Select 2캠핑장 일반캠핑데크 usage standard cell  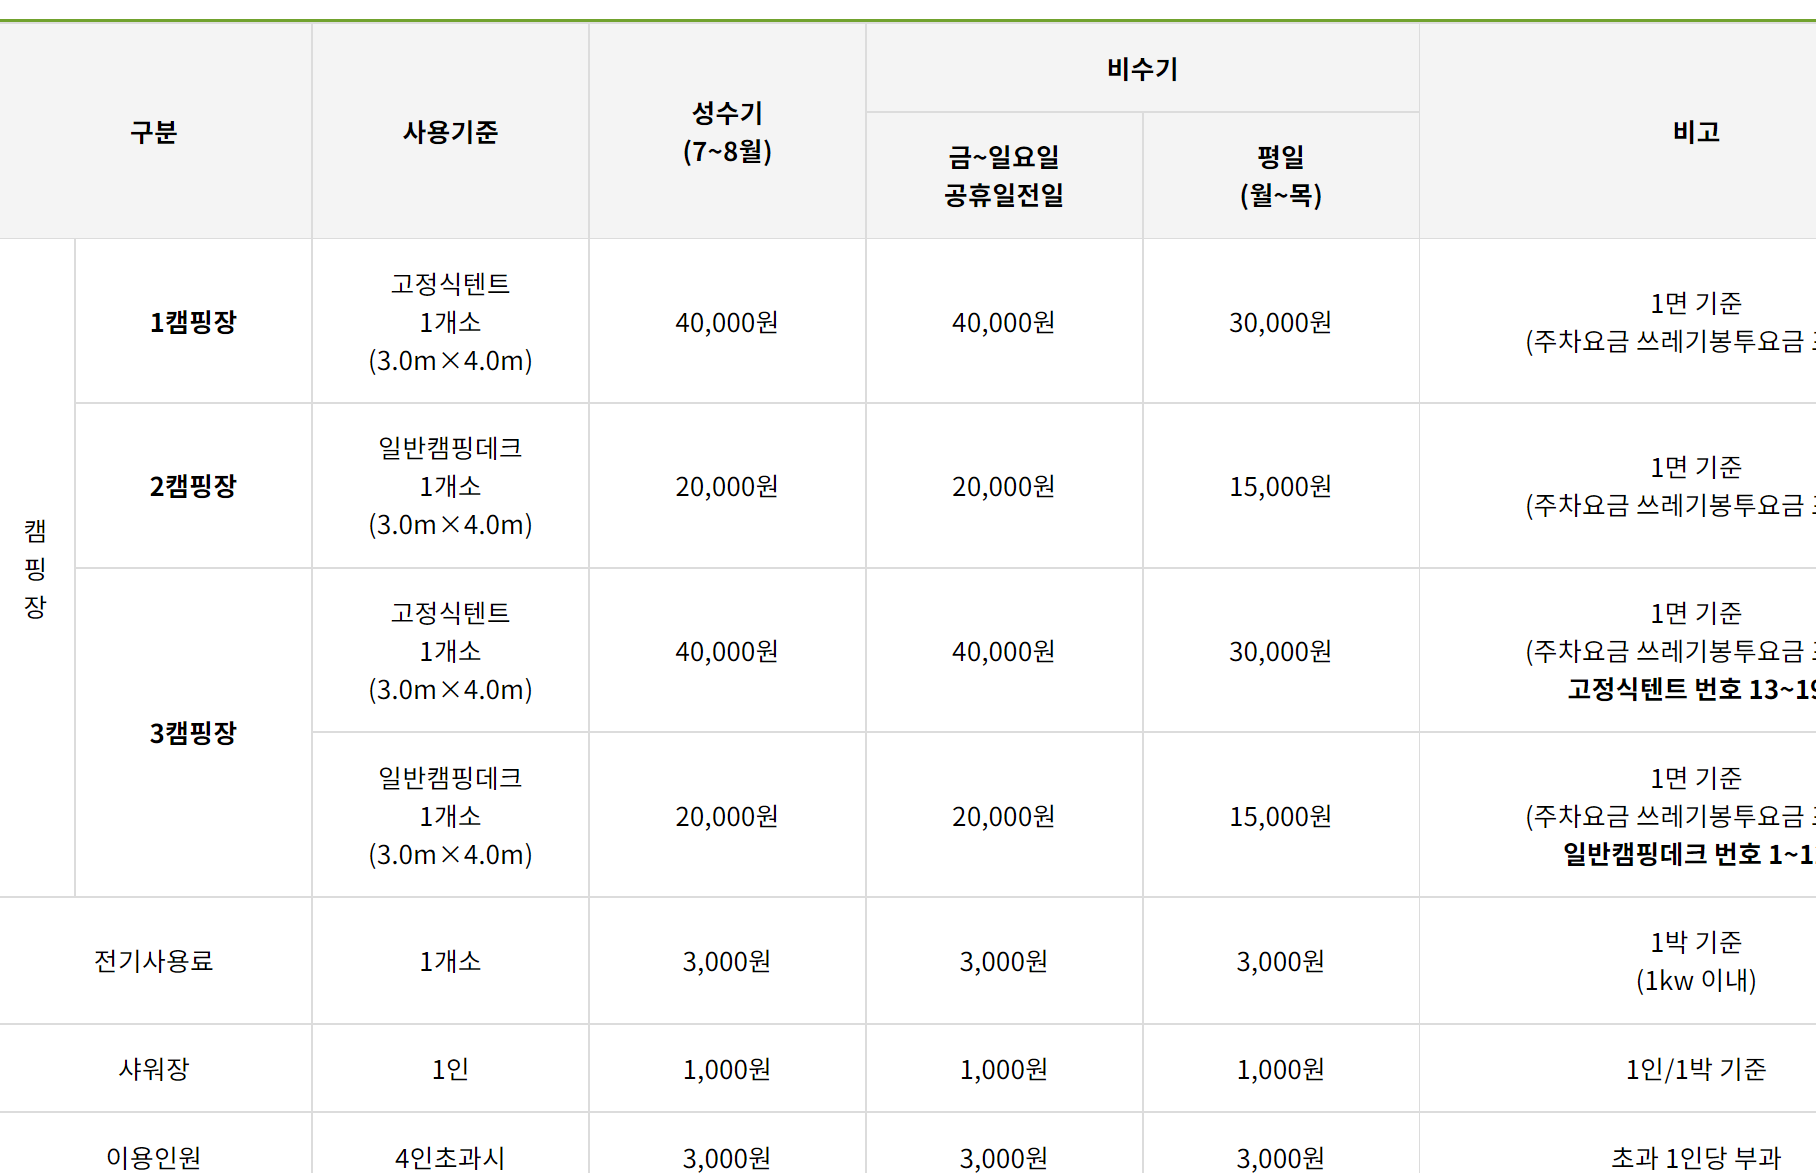(x=450, y=486)
